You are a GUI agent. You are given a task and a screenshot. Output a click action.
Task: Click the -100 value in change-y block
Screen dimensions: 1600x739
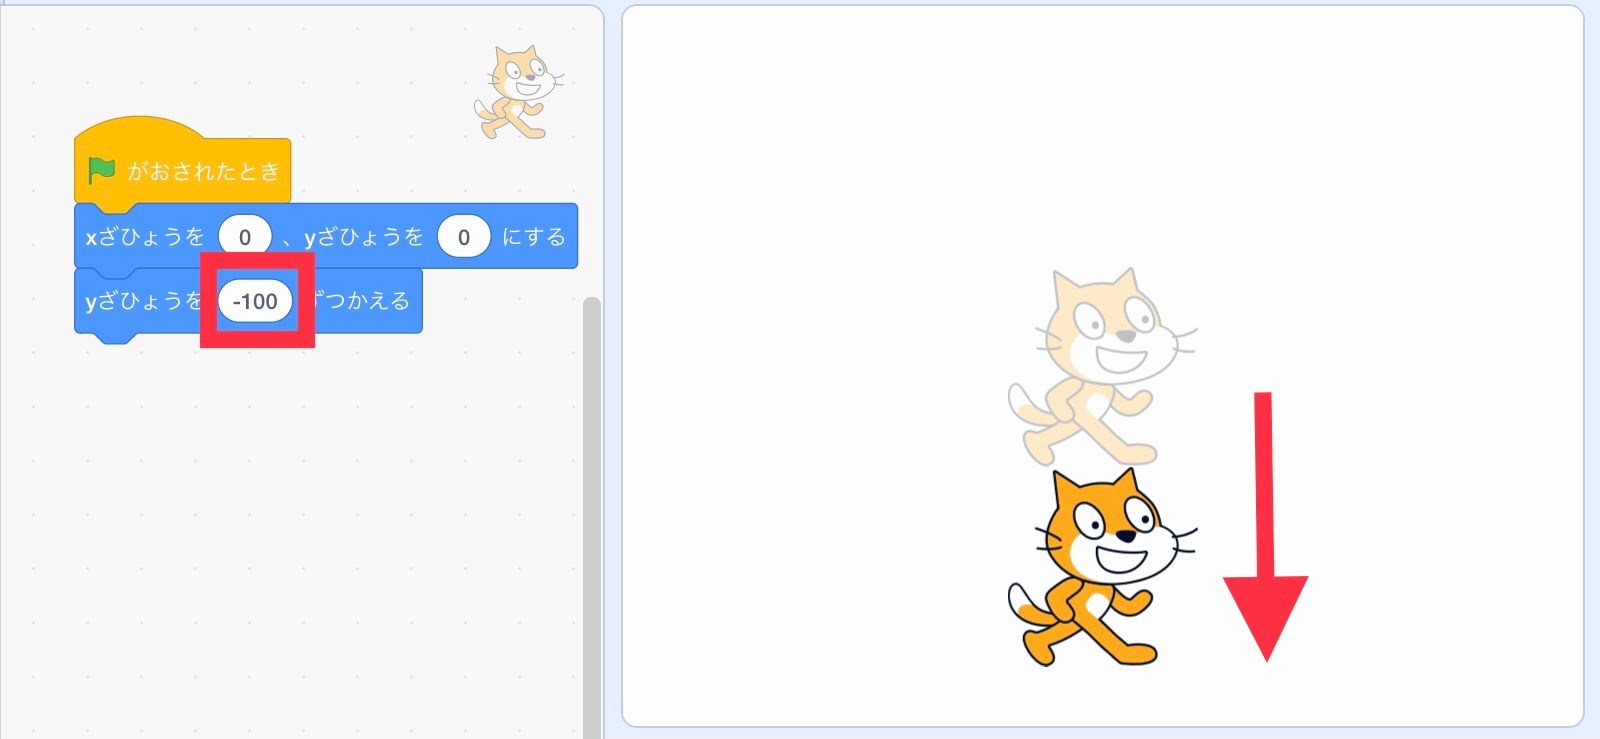255,301
